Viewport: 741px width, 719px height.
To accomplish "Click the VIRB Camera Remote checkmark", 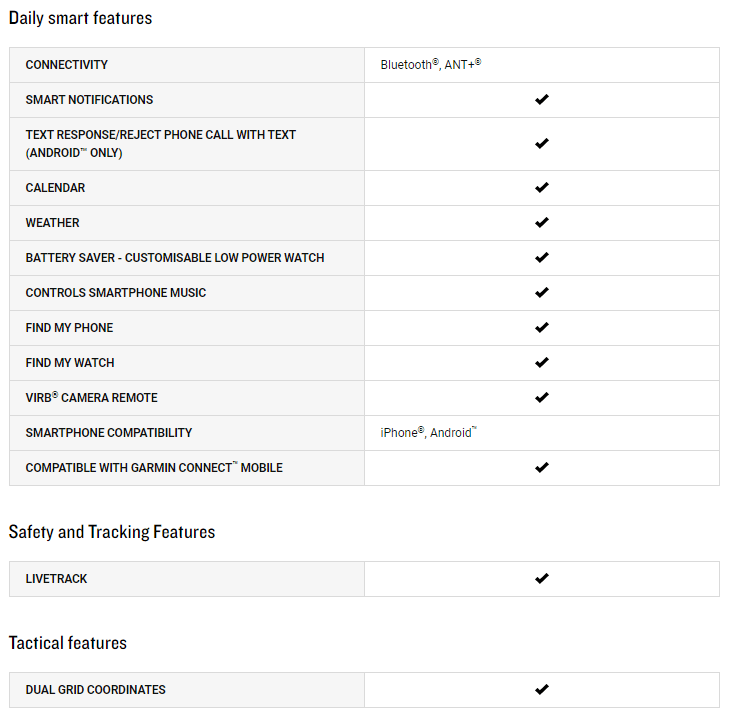I will (x=542, y=398).
